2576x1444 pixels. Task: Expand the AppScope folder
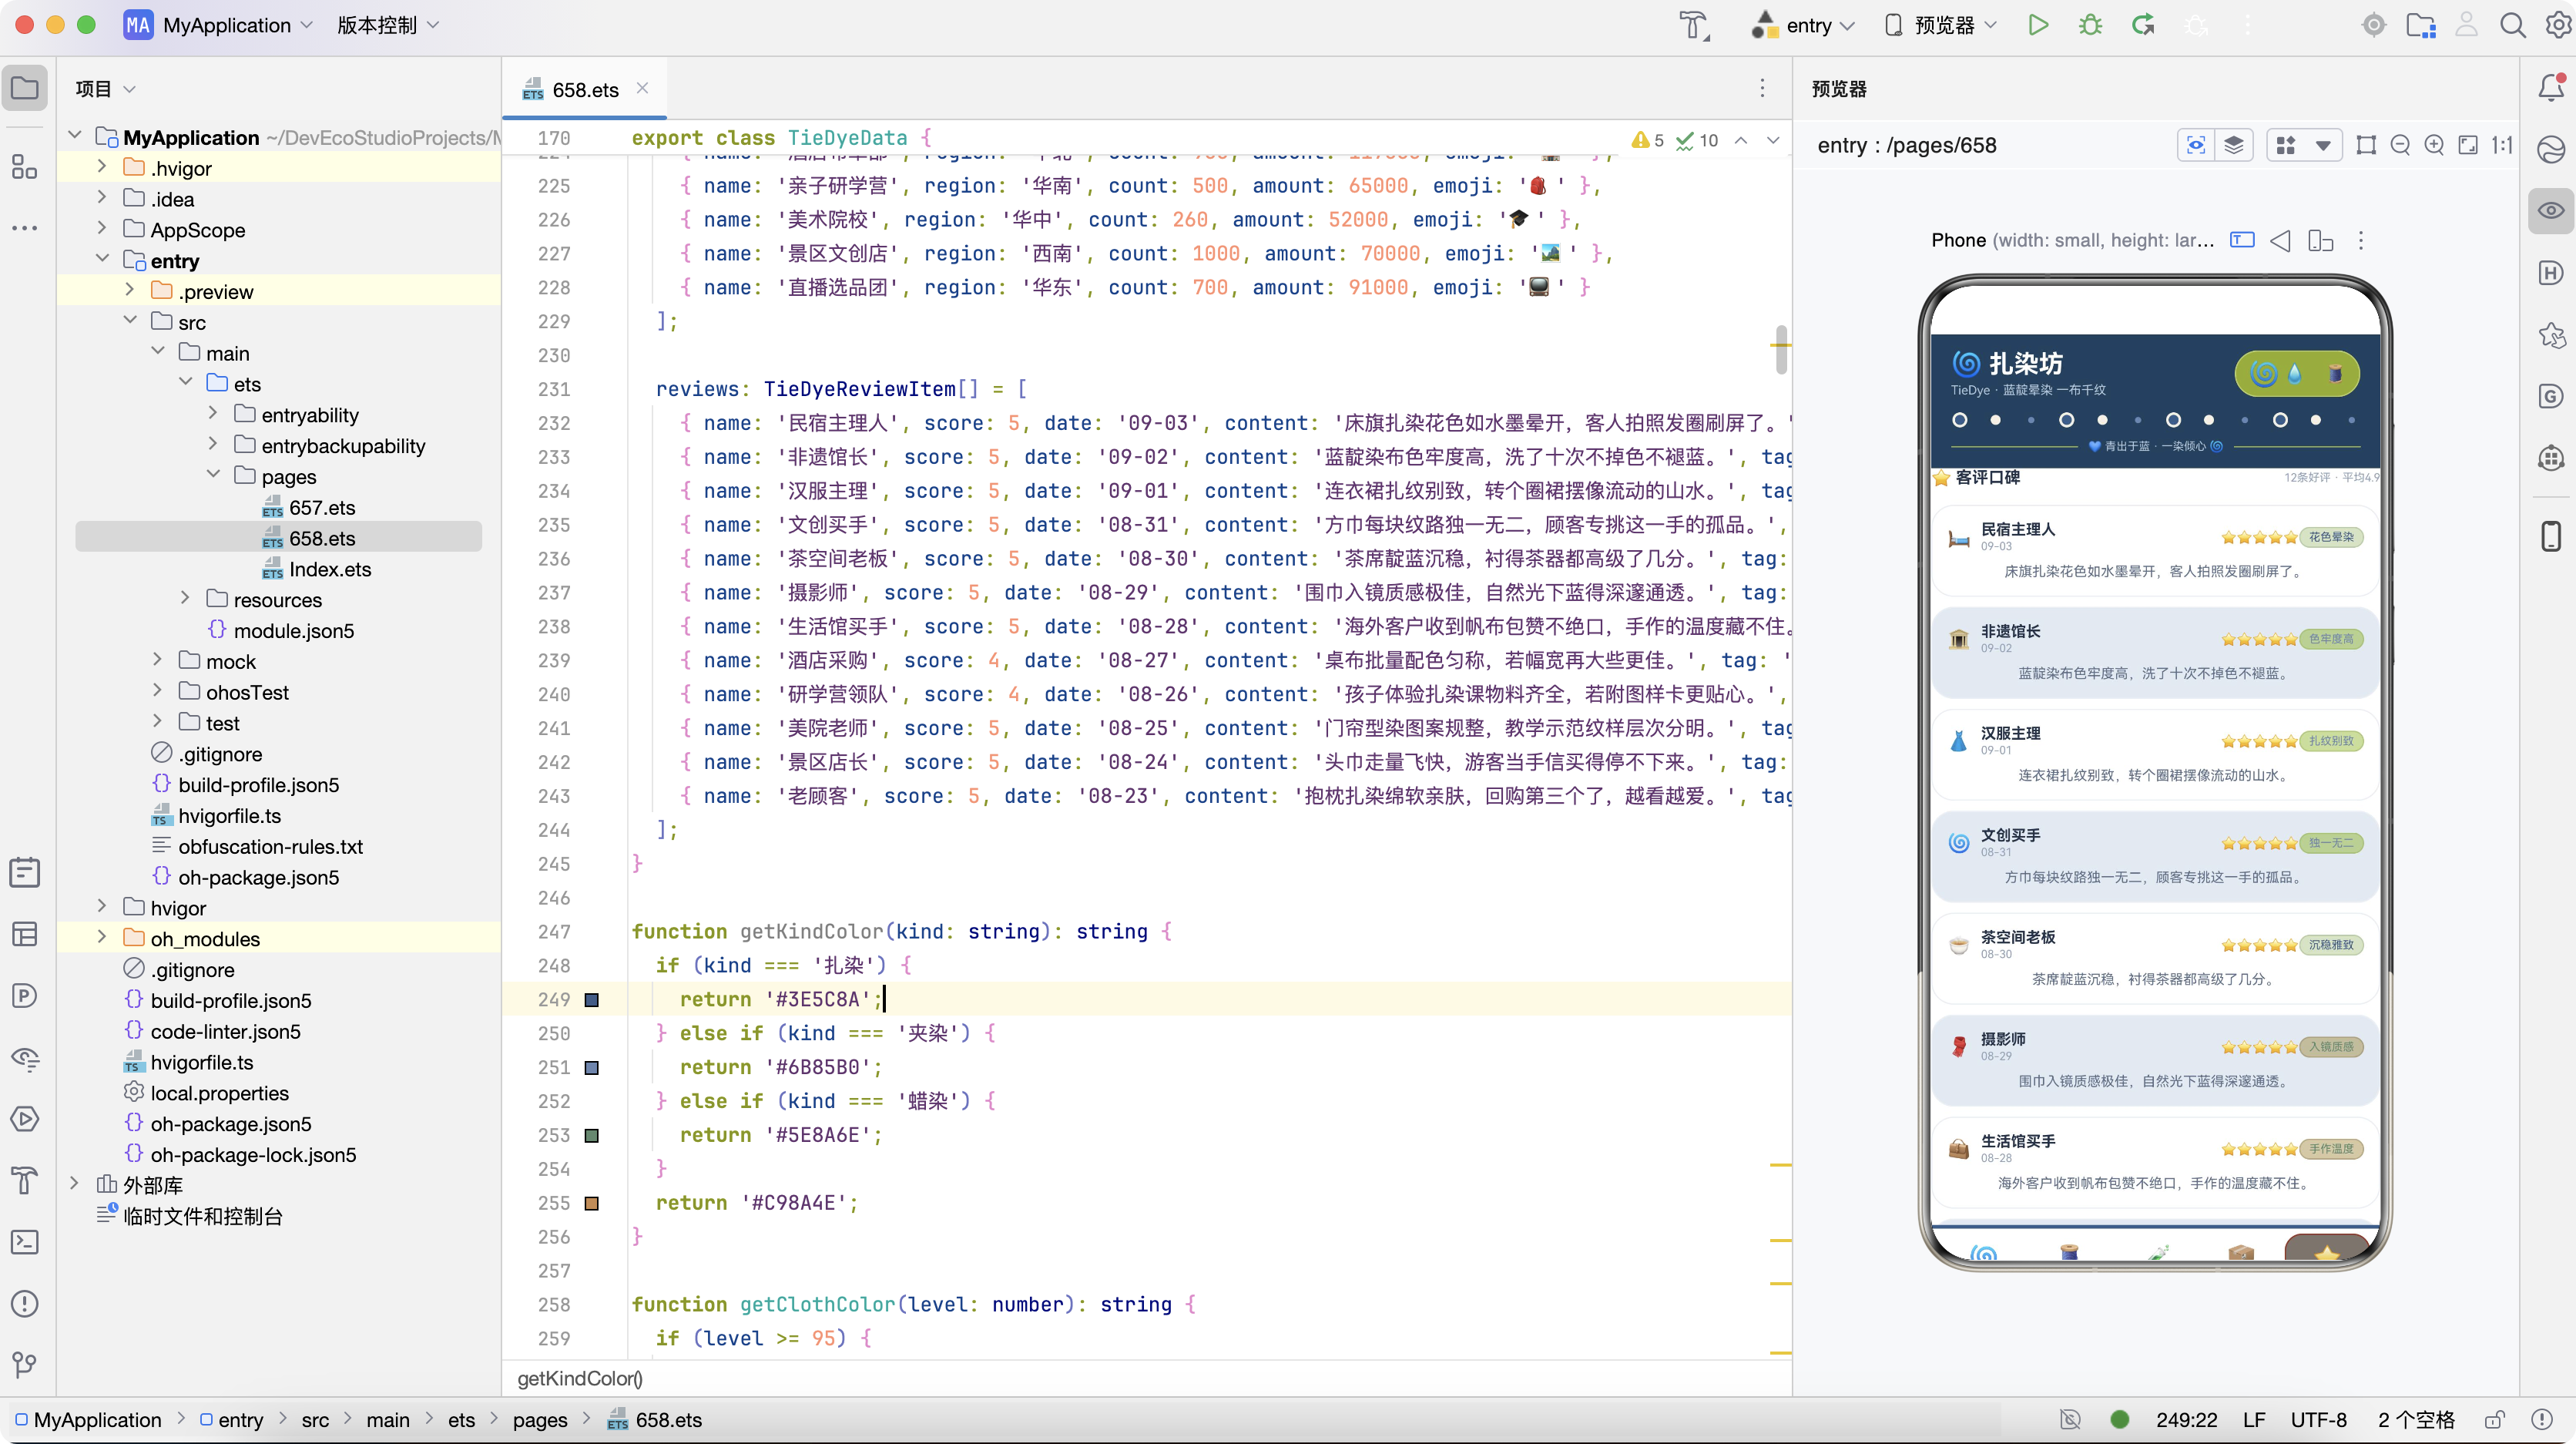[x=102, y=229]
